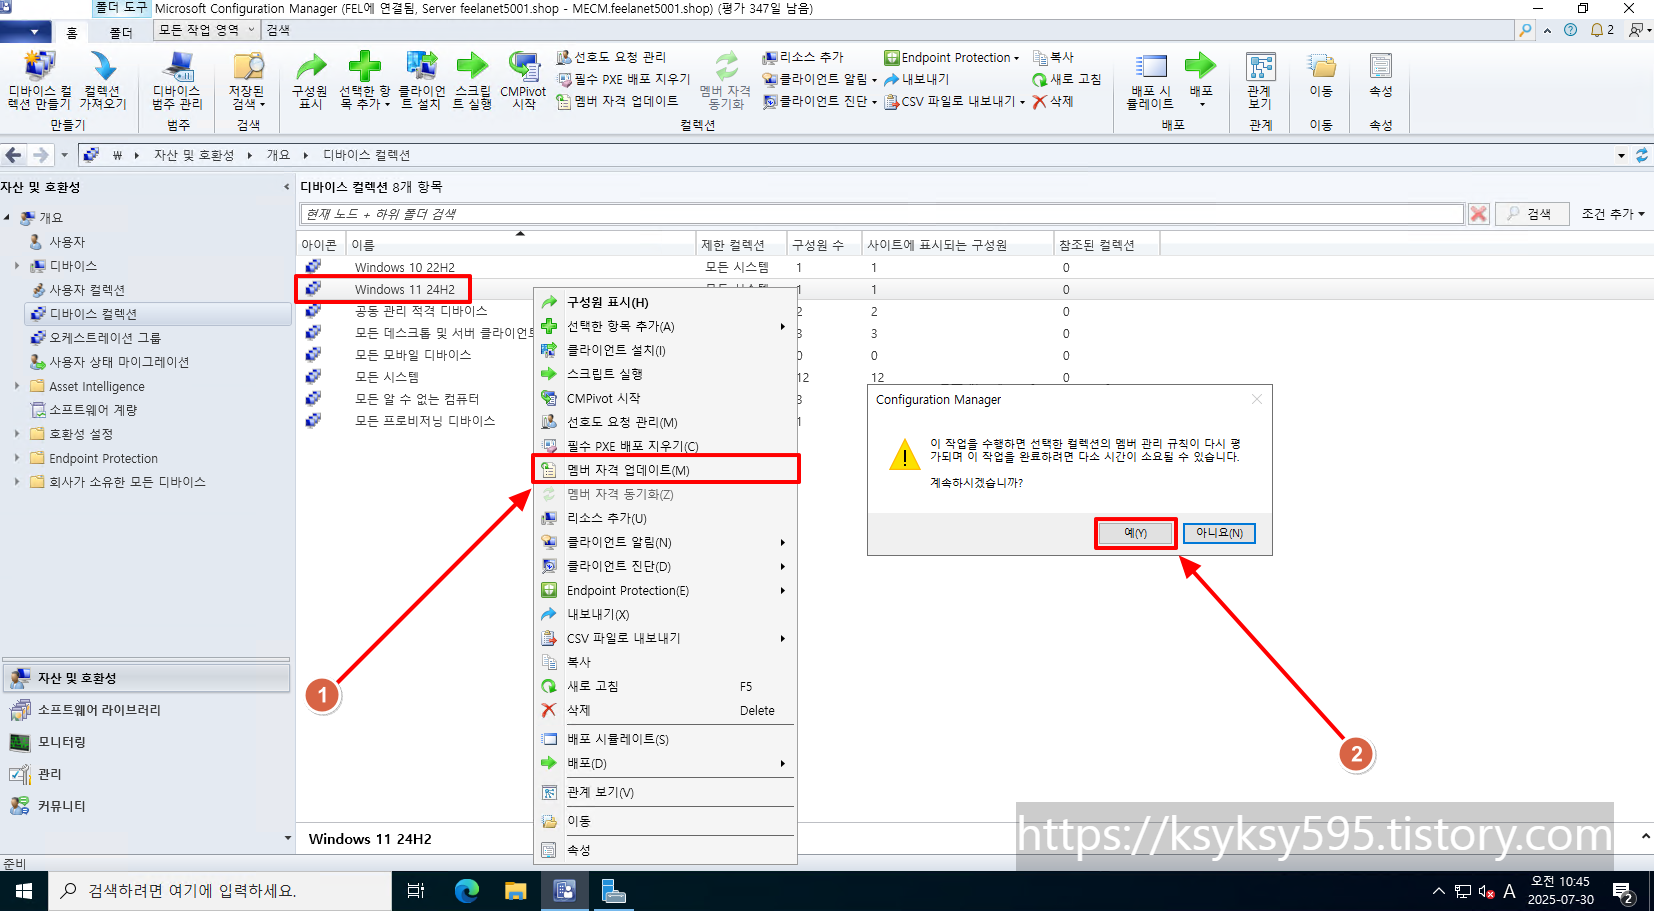Open 저장된 검색 dropdown
The image size is (1654, 911).
247,80
